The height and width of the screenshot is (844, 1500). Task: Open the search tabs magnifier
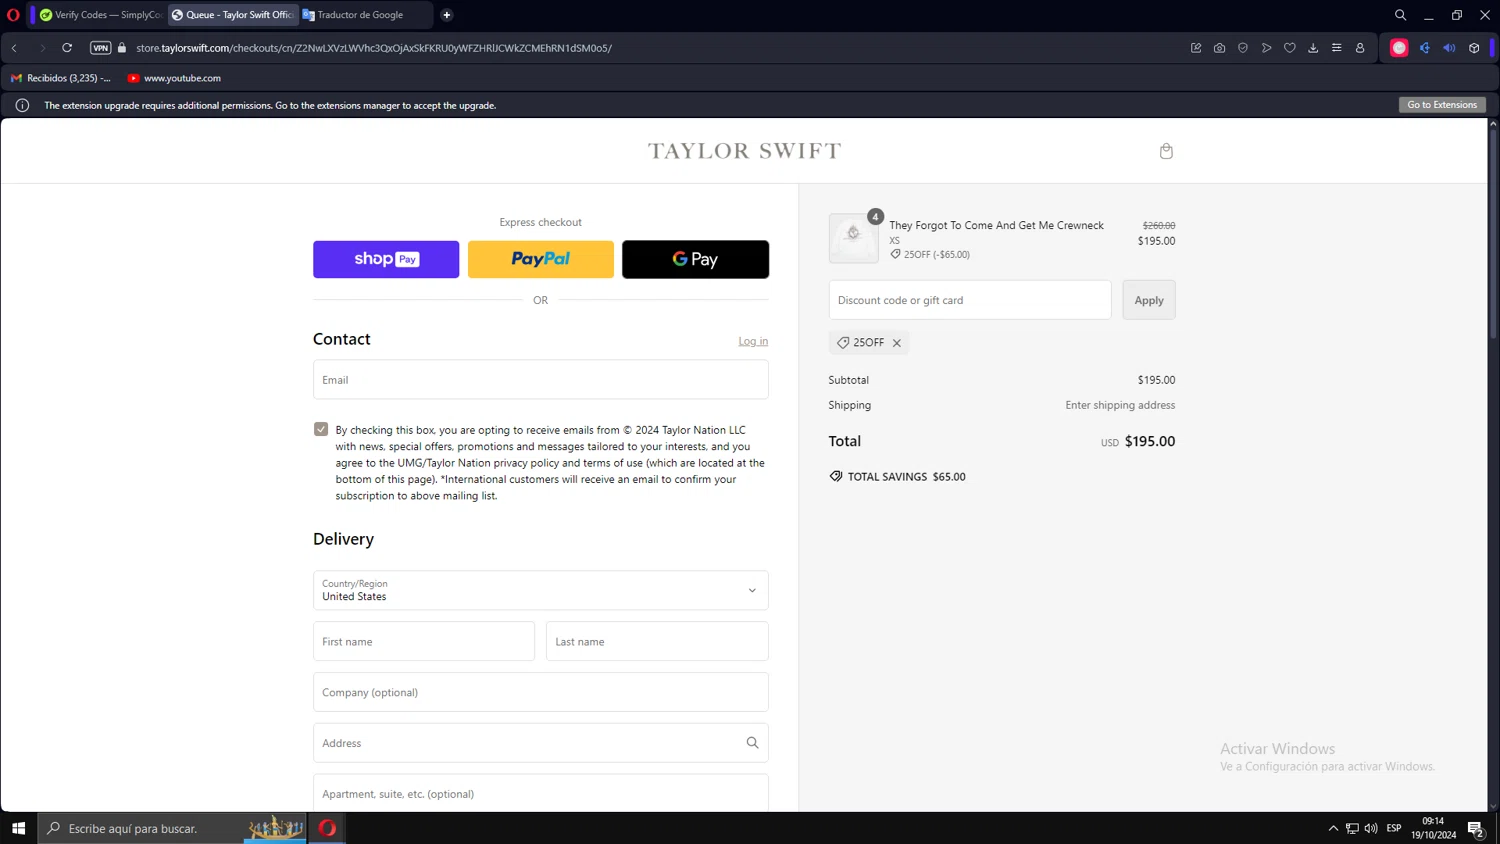1400,15
